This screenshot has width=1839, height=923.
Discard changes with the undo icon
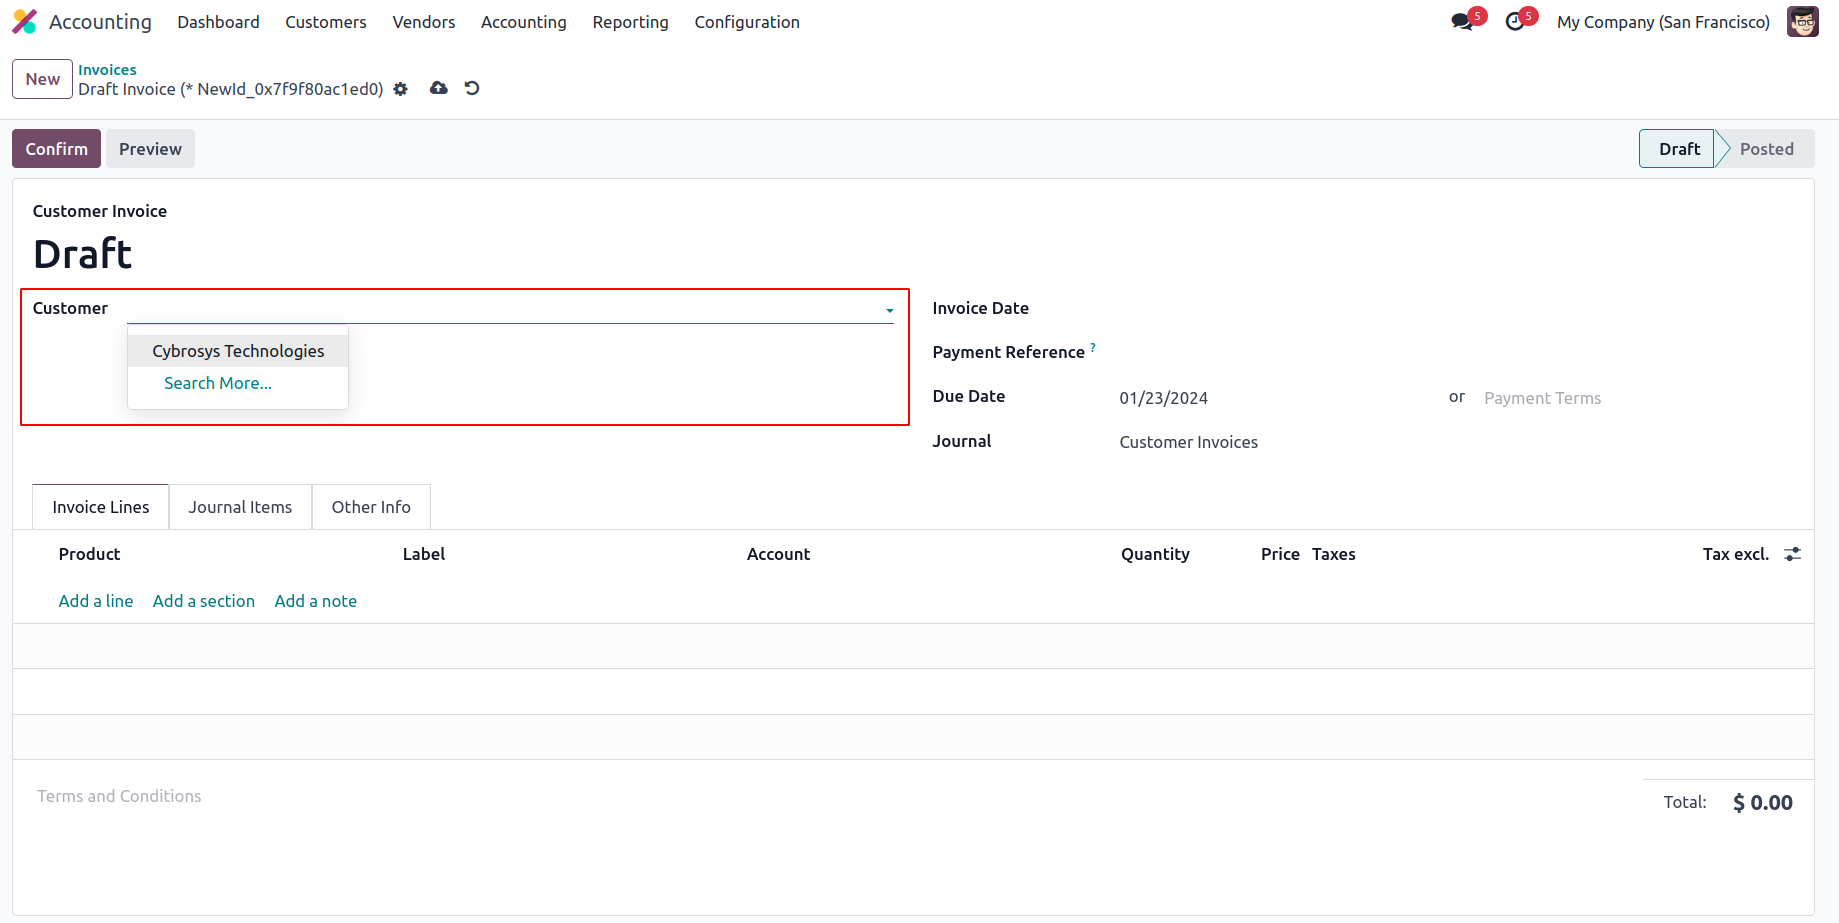472,89
